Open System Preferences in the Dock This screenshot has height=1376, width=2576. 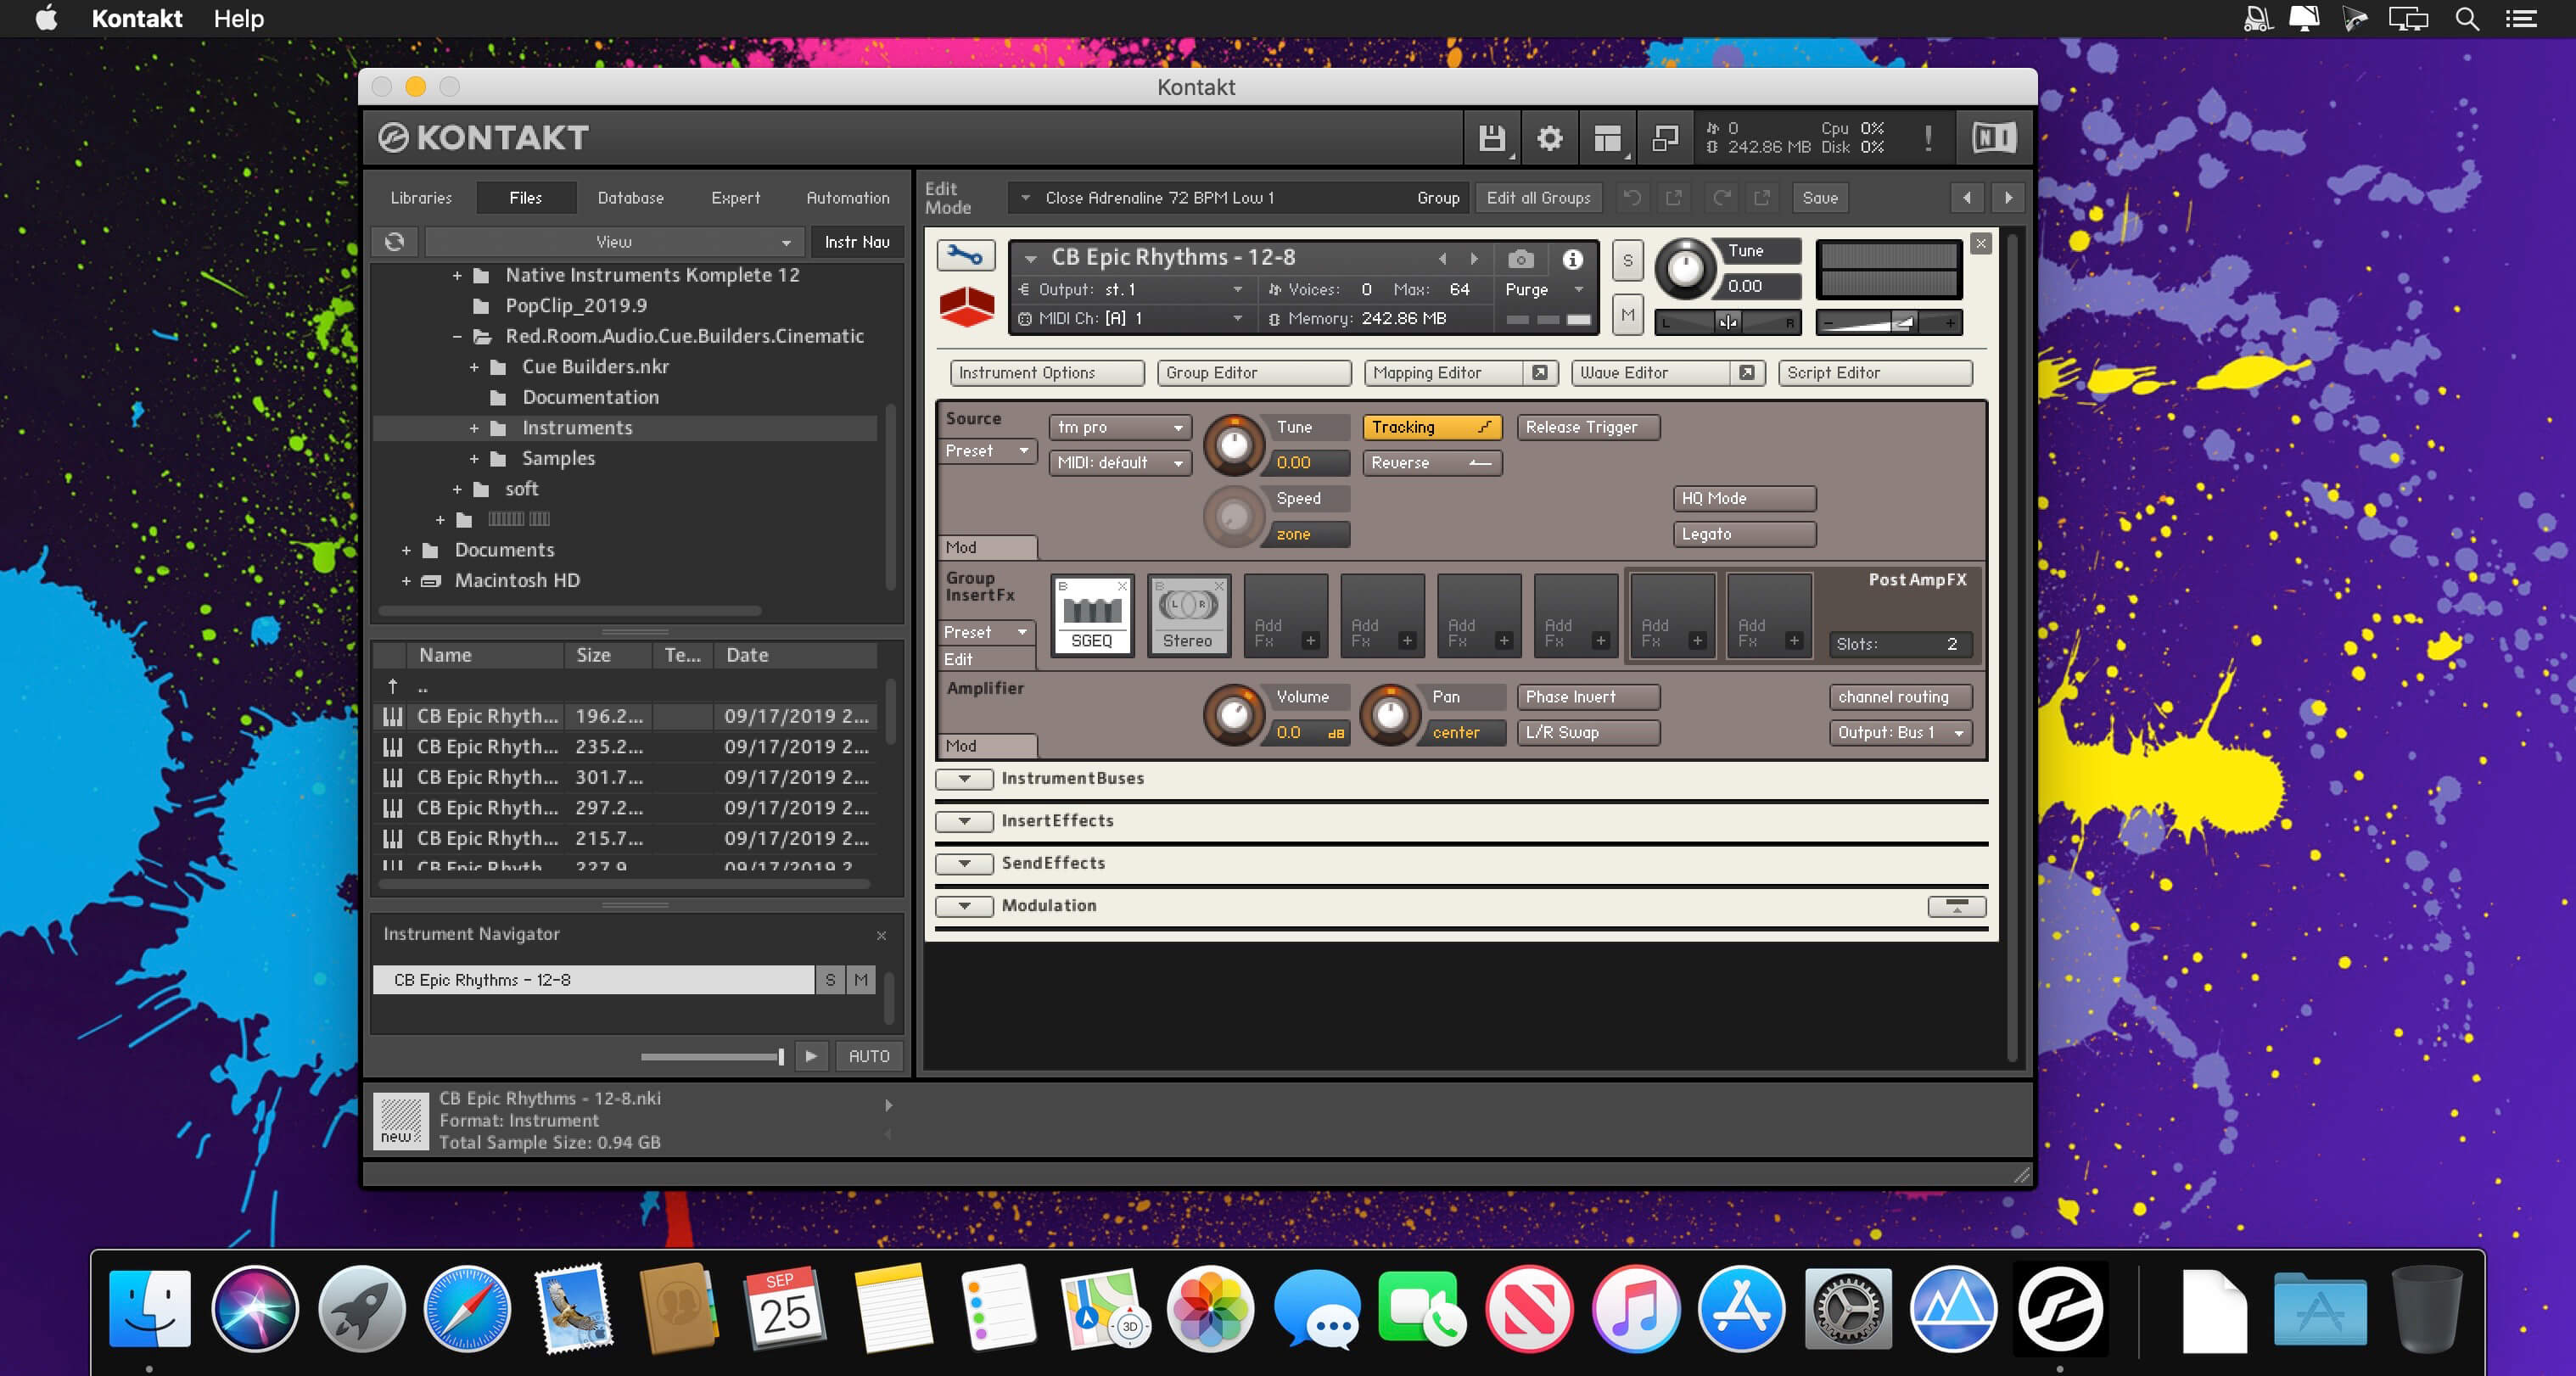click(x=1847, y=1308)
